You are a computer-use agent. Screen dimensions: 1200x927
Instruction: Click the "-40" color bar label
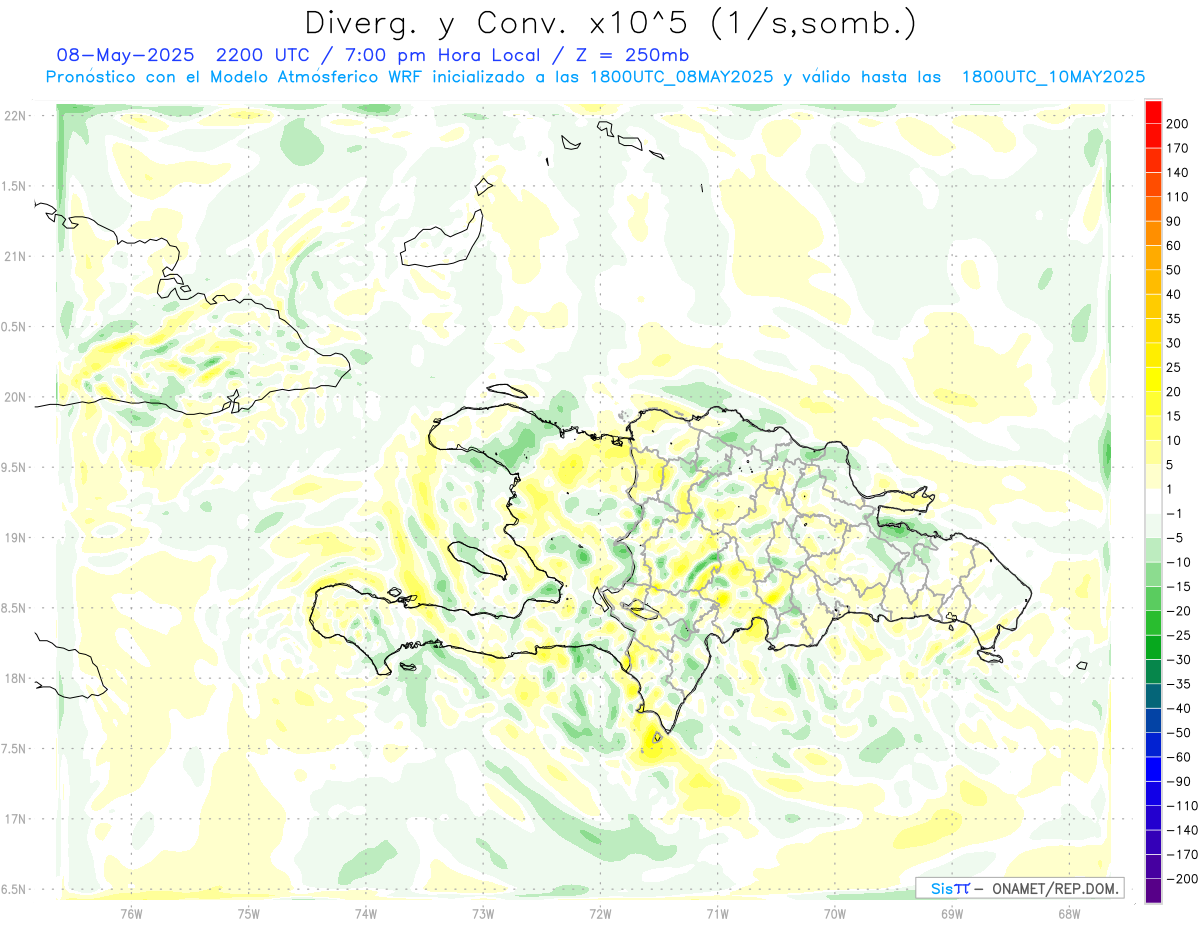pyautogui.click(x=1177, y=708)
